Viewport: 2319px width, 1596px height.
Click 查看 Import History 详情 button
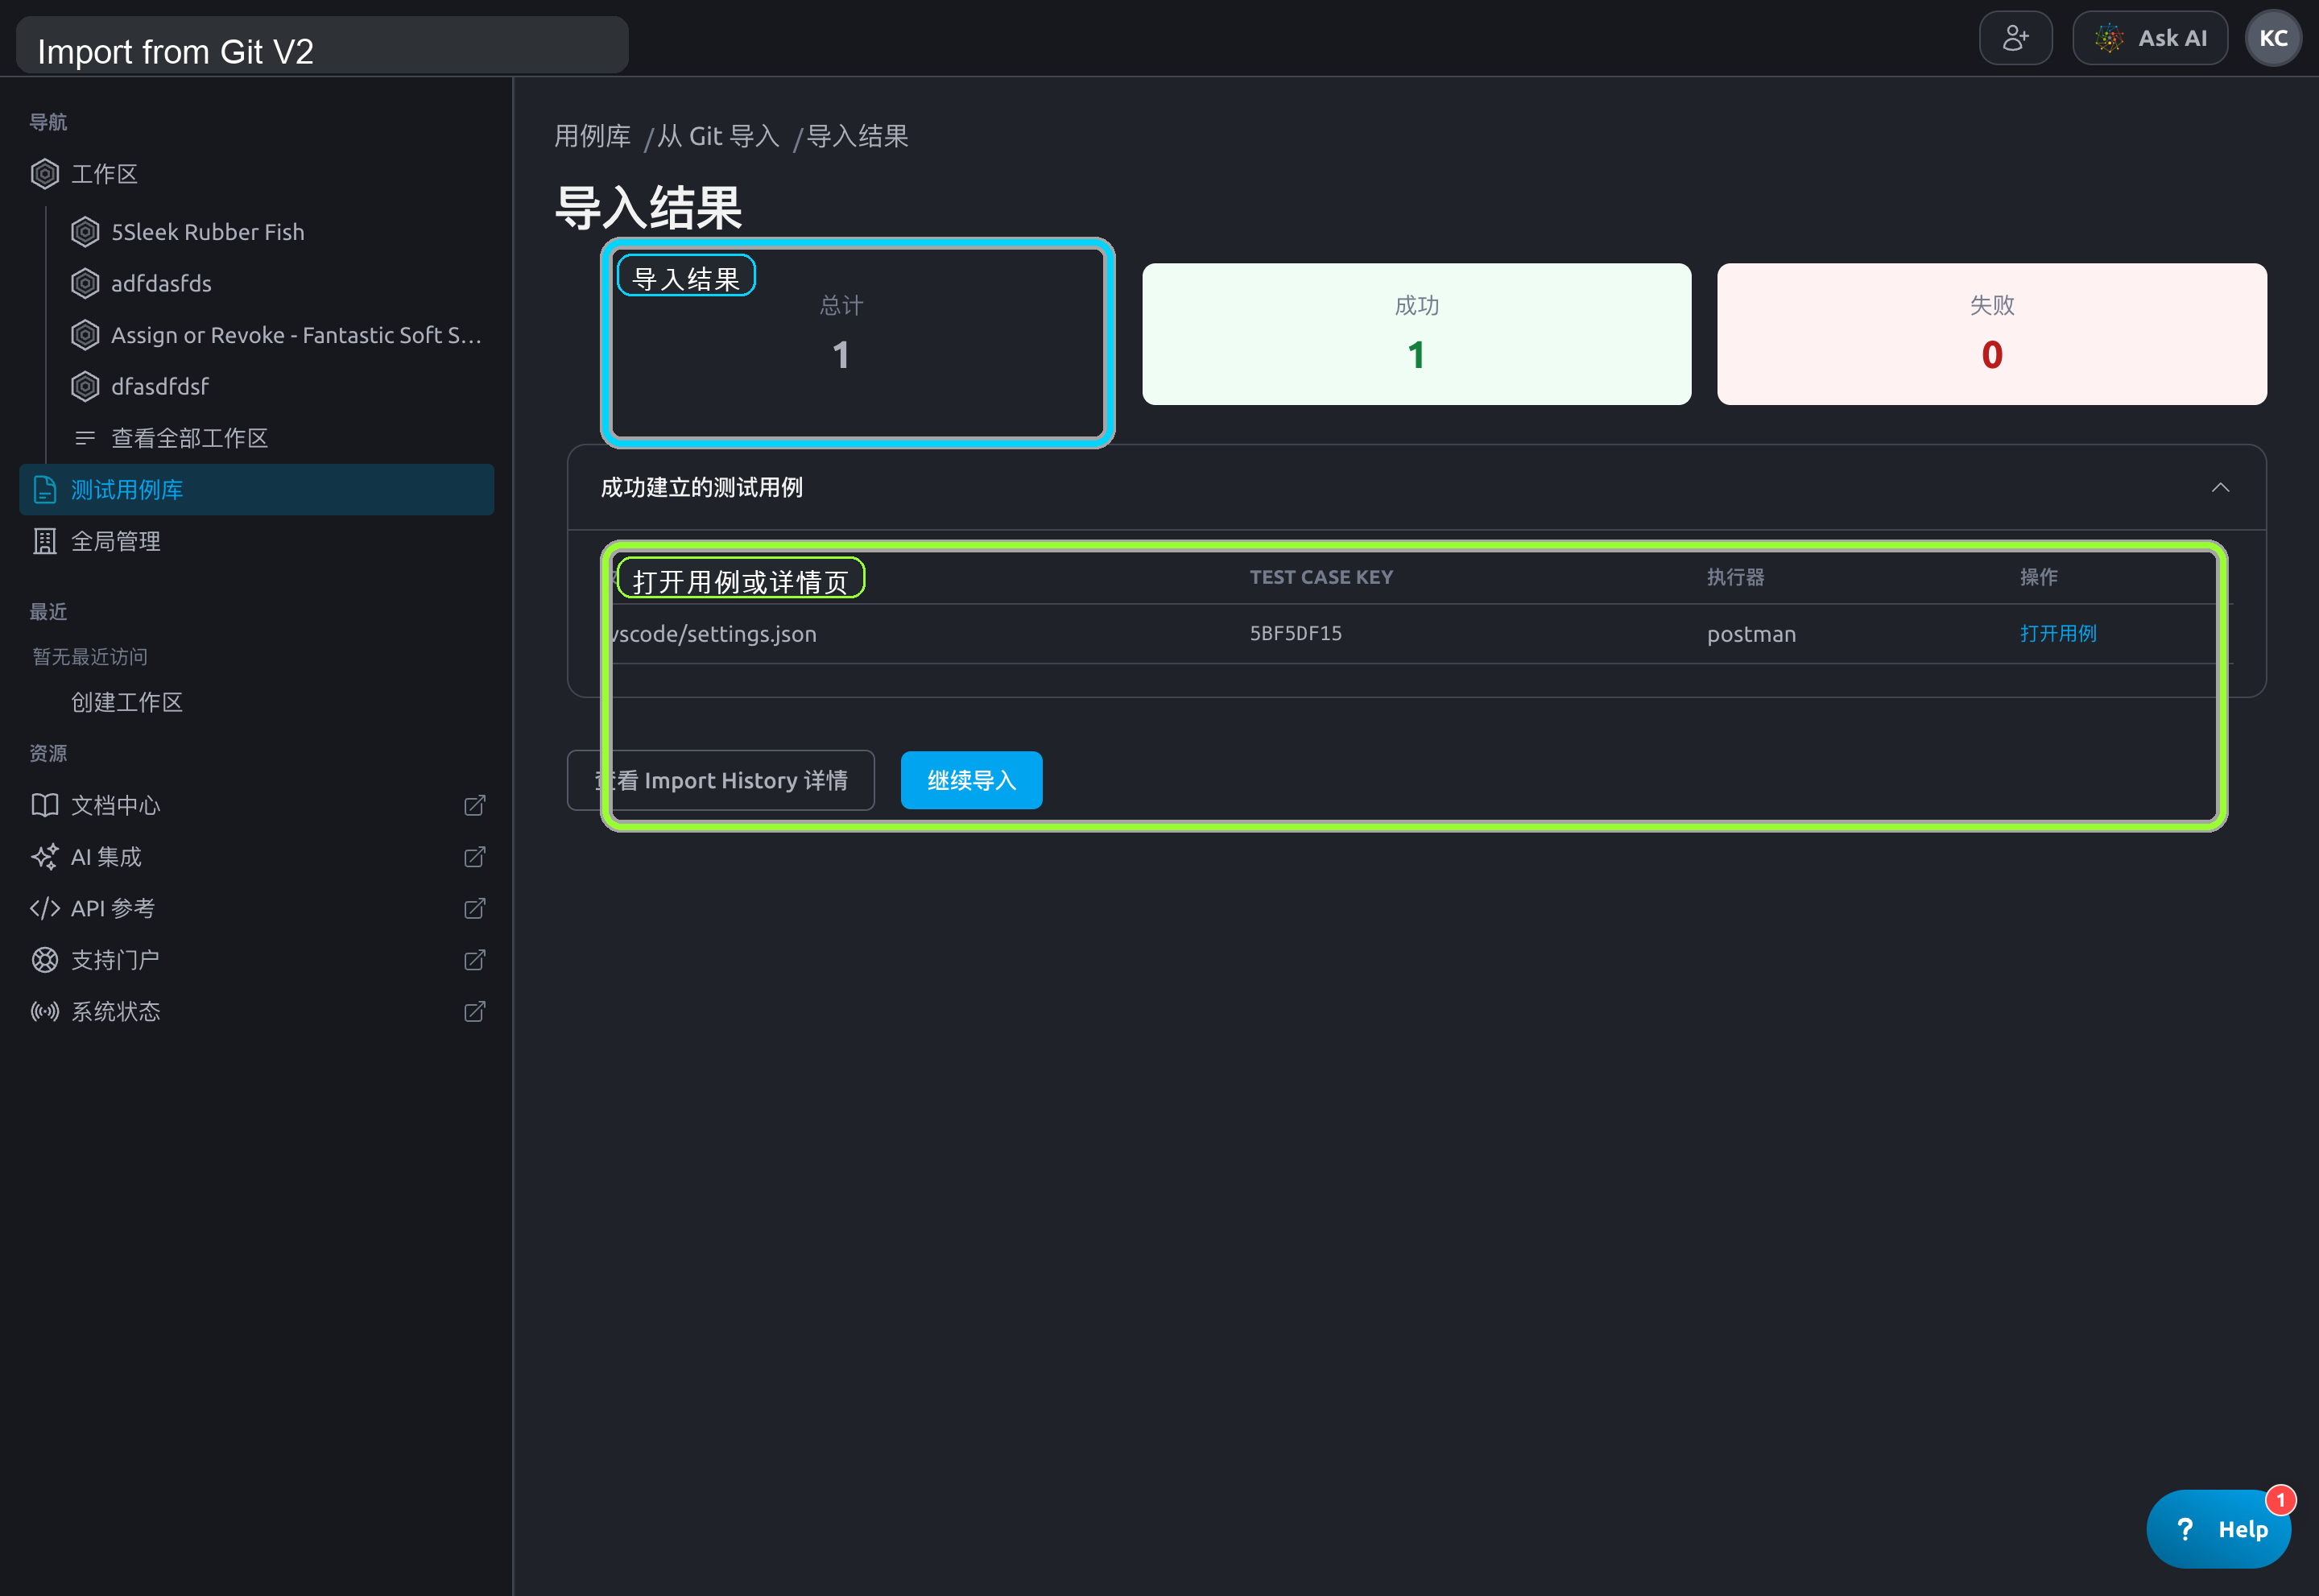coord(721,780)
